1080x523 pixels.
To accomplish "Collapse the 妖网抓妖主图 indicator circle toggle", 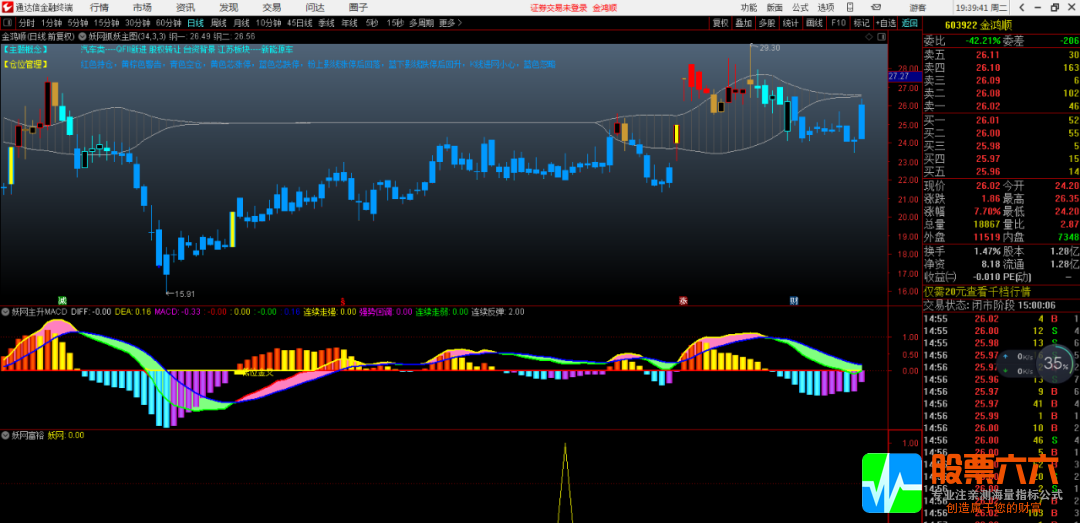I will 83,37.
